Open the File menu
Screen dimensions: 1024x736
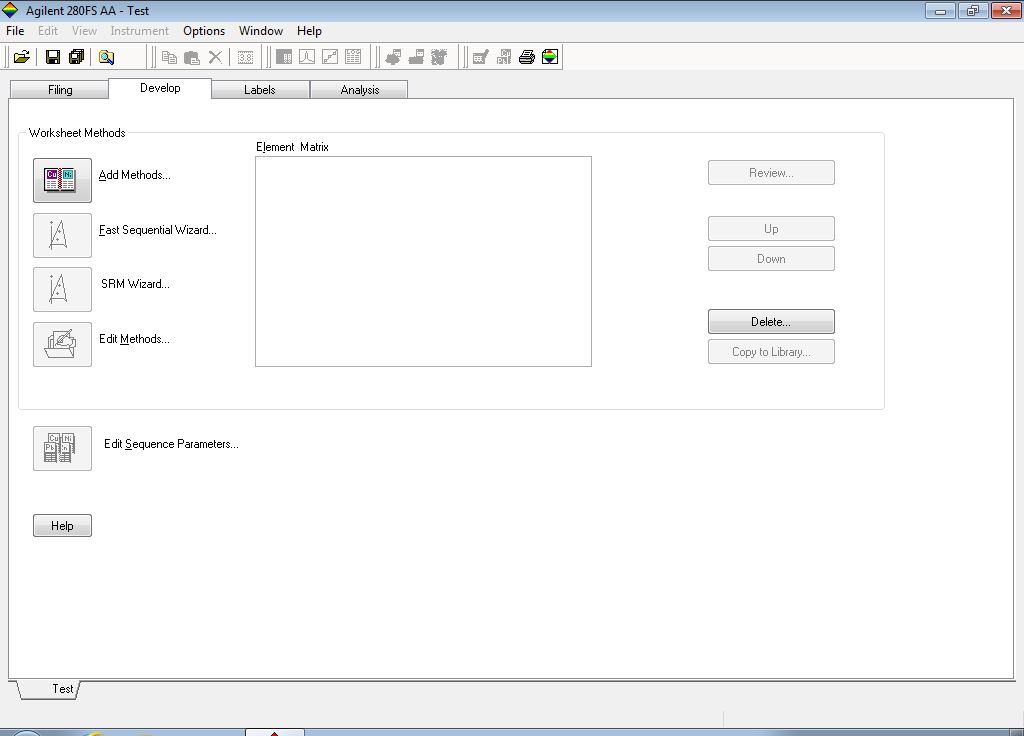15,31
